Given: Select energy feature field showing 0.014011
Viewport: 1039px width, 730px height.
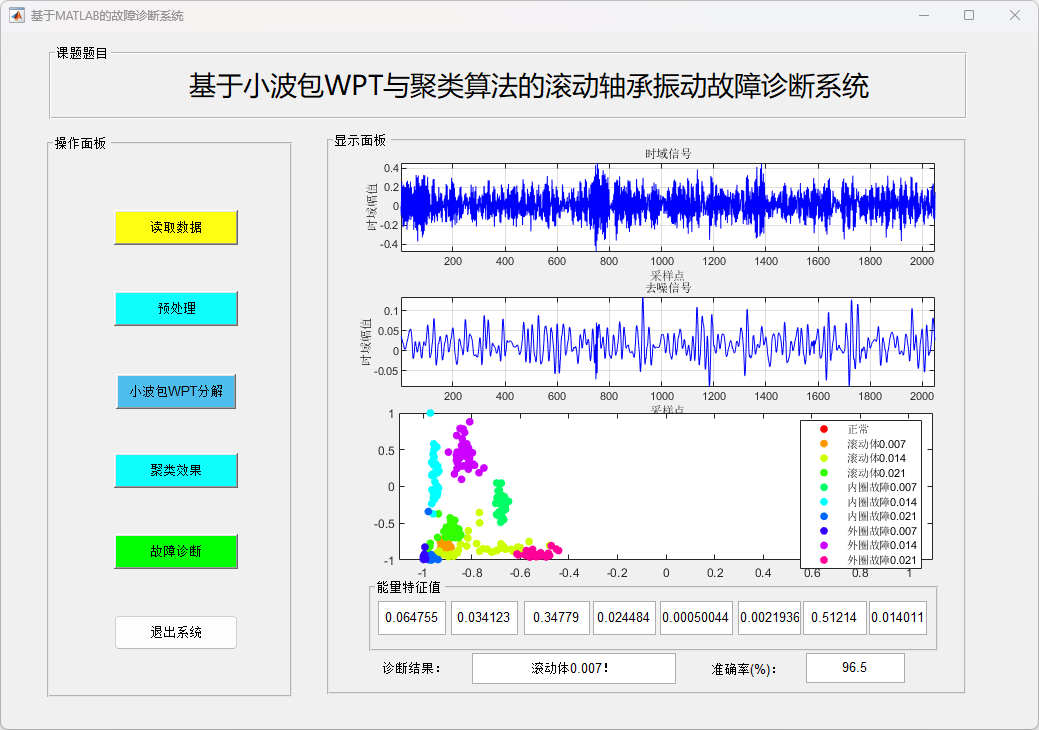Looking at the screenshot, I should (897, 618).
